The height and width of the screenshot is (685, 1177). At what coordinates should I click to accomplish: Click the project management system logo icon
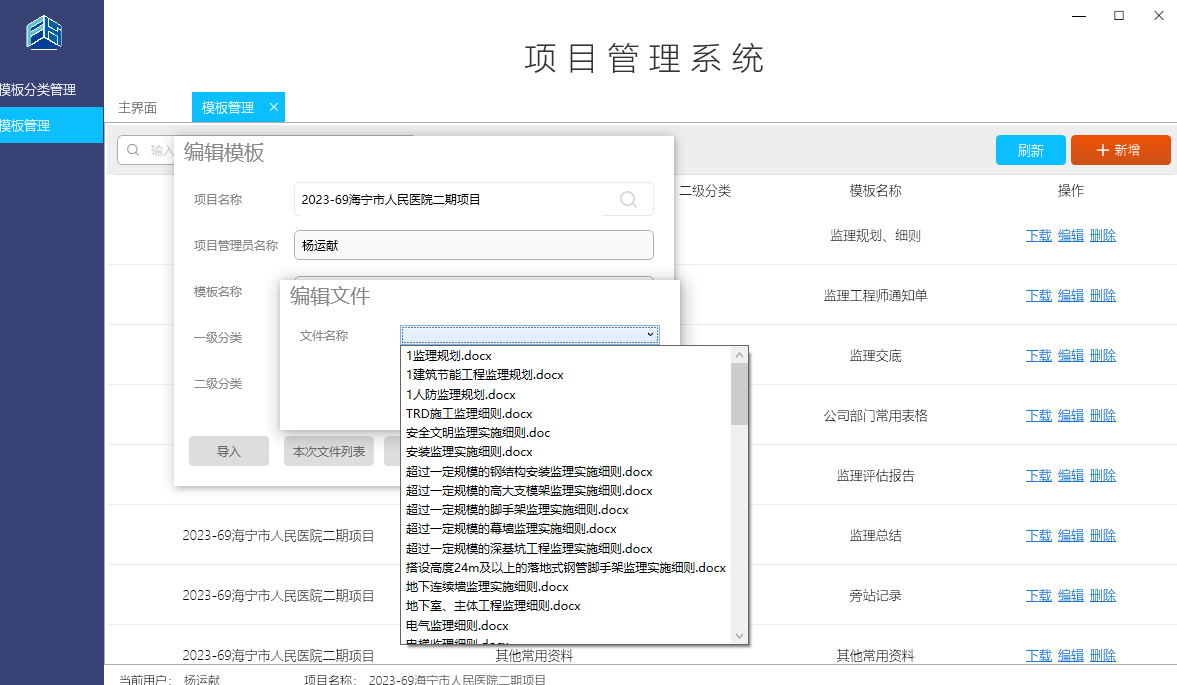44,32
